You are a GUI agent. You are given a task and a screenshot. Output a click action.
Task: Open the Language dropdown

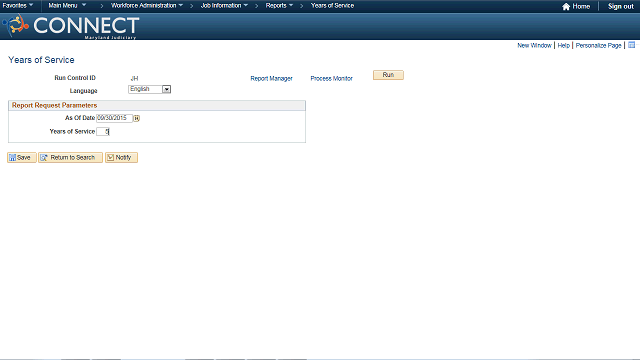(149, 89)
